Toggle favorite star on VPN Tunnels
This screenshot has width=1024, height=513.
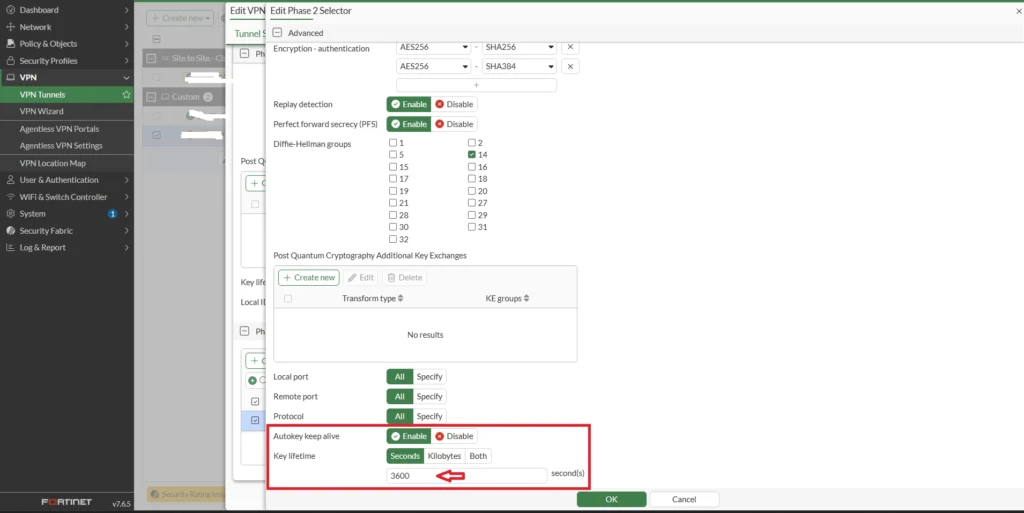point(126,95)
